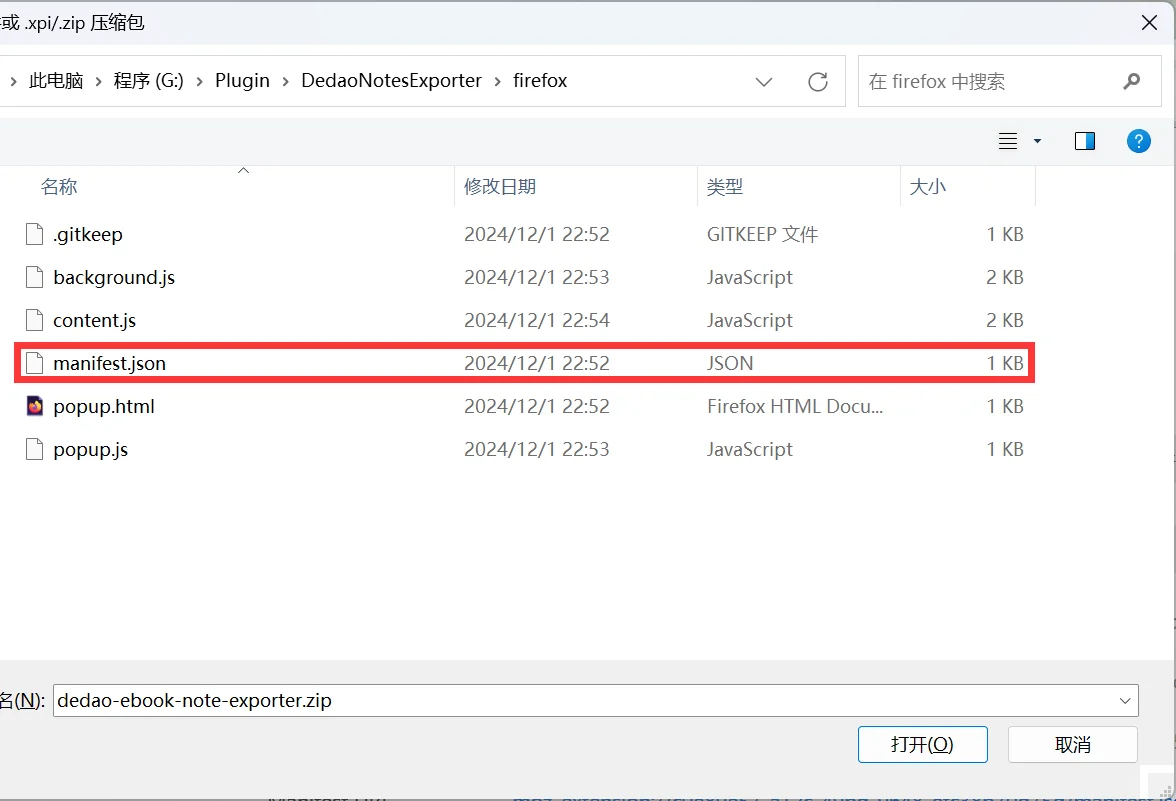1176x801 pixels.
Task: Close the file dialog window
Action: (x=1149, y=22)
